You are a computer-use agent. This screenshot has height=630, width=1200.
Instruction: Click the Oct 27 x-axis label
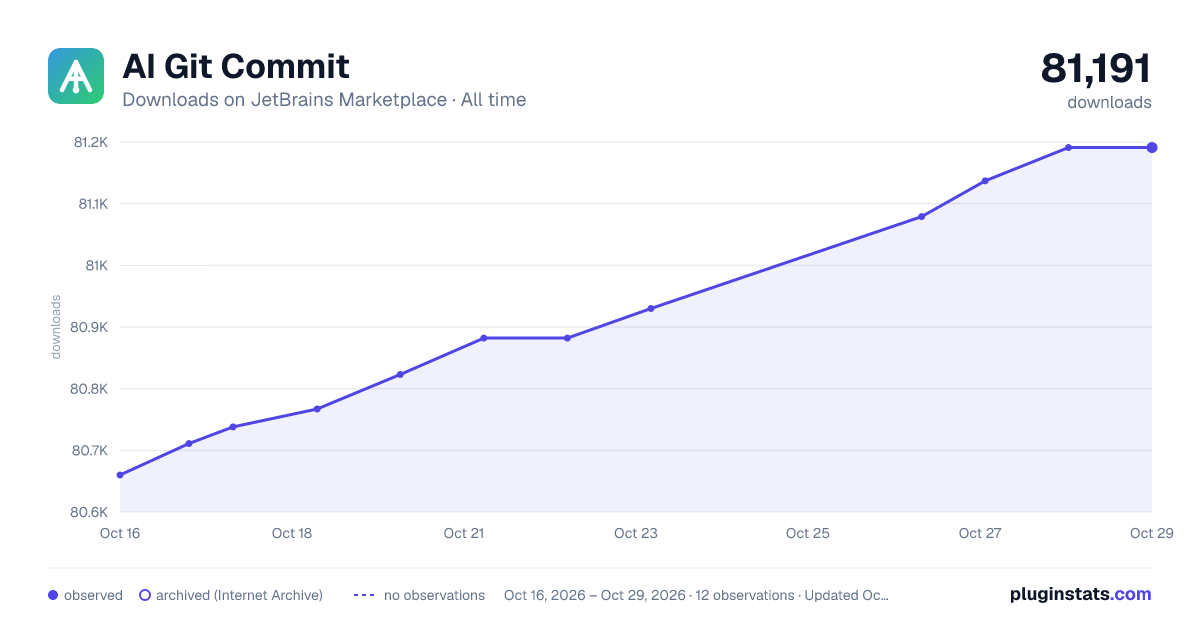pos(980,533)
